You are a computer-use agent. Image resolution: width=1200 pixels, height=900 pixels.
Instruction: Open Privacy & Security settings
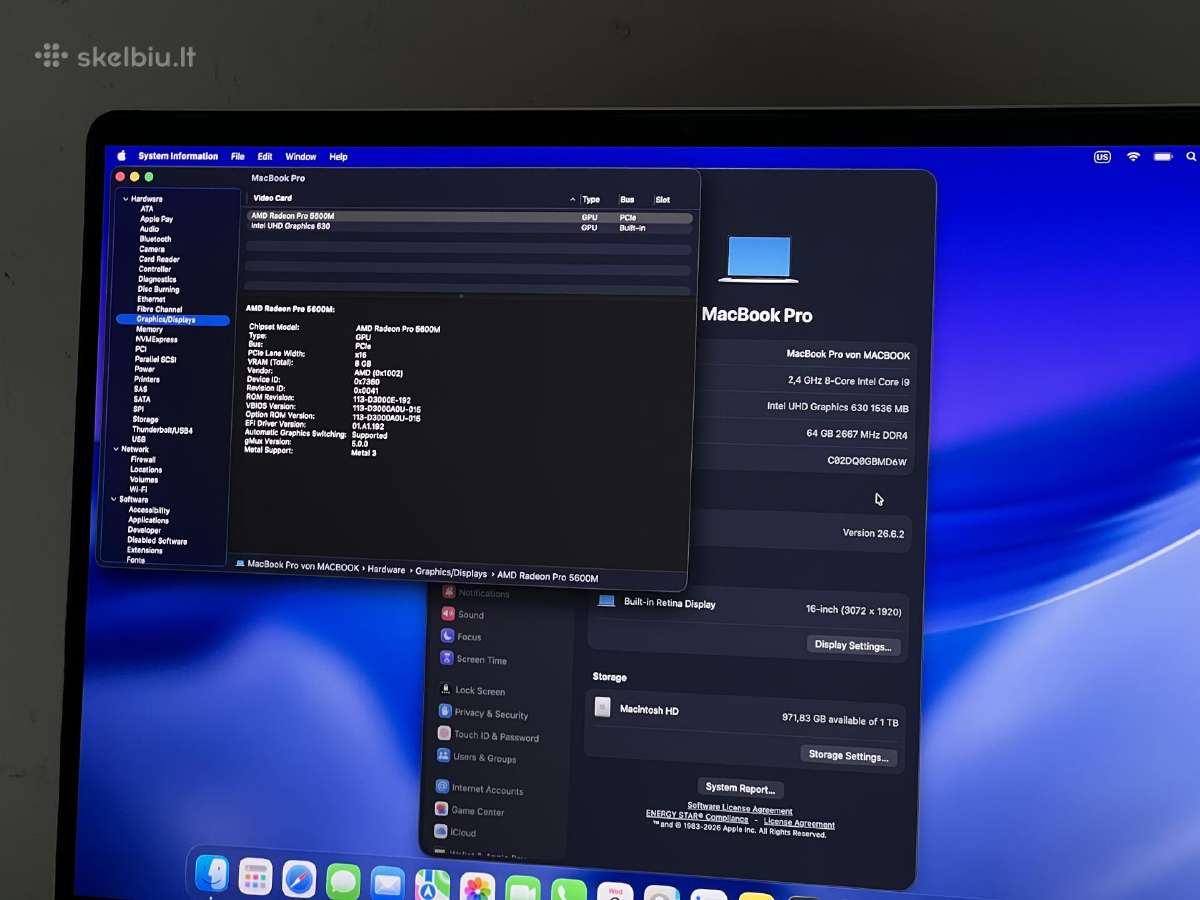pos(483,712)
